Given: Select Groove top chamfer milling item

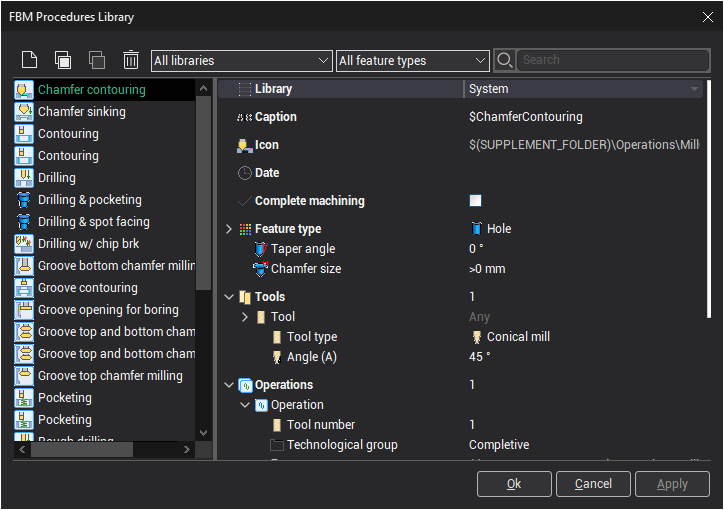Looking at the screenshot, I should point(110,376).
